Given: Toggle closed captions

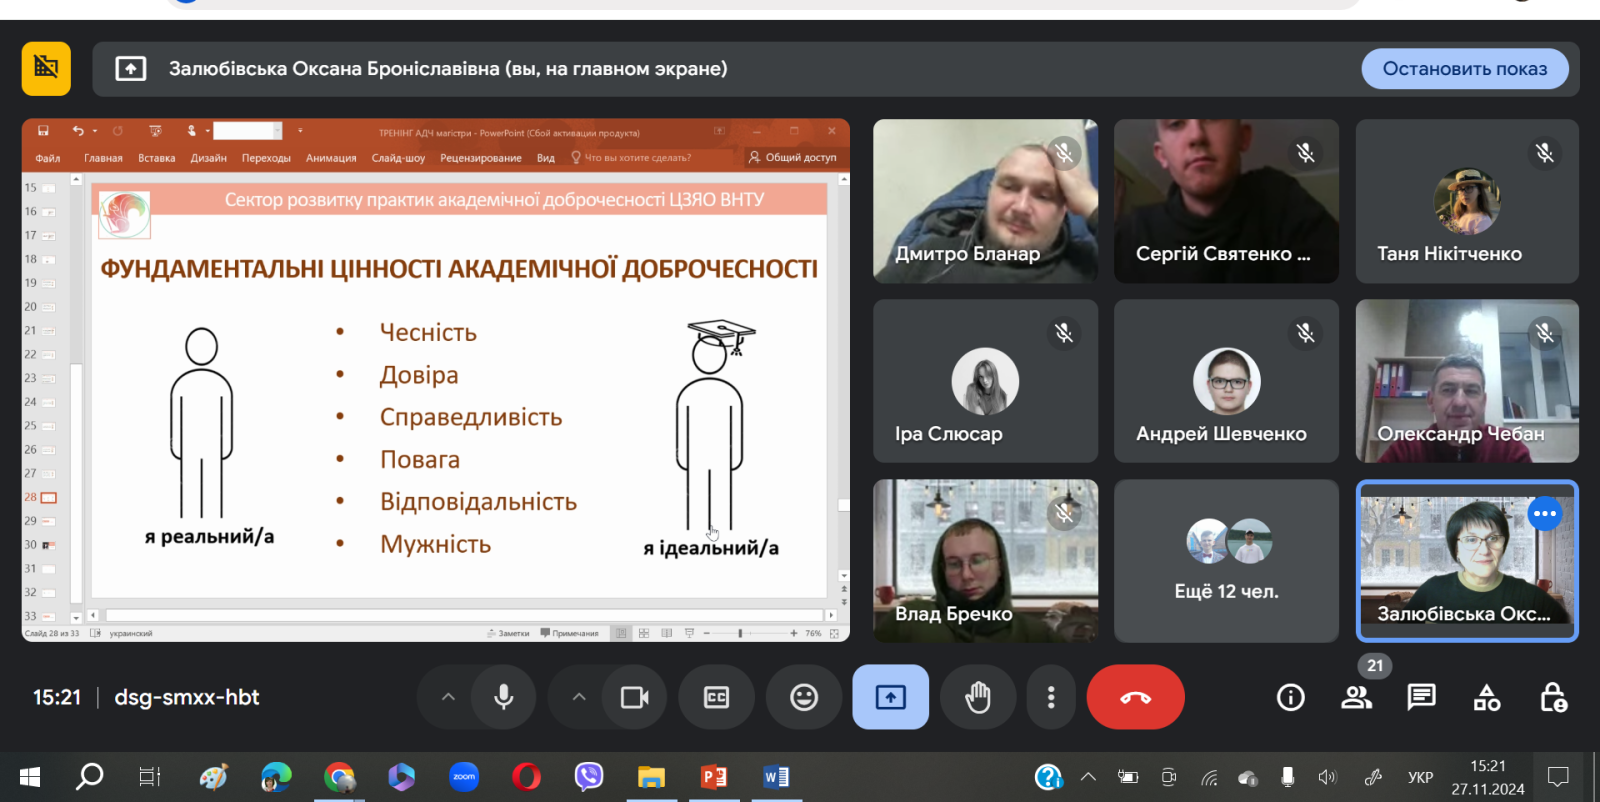Looking at the screenshot, I should 717,697.
